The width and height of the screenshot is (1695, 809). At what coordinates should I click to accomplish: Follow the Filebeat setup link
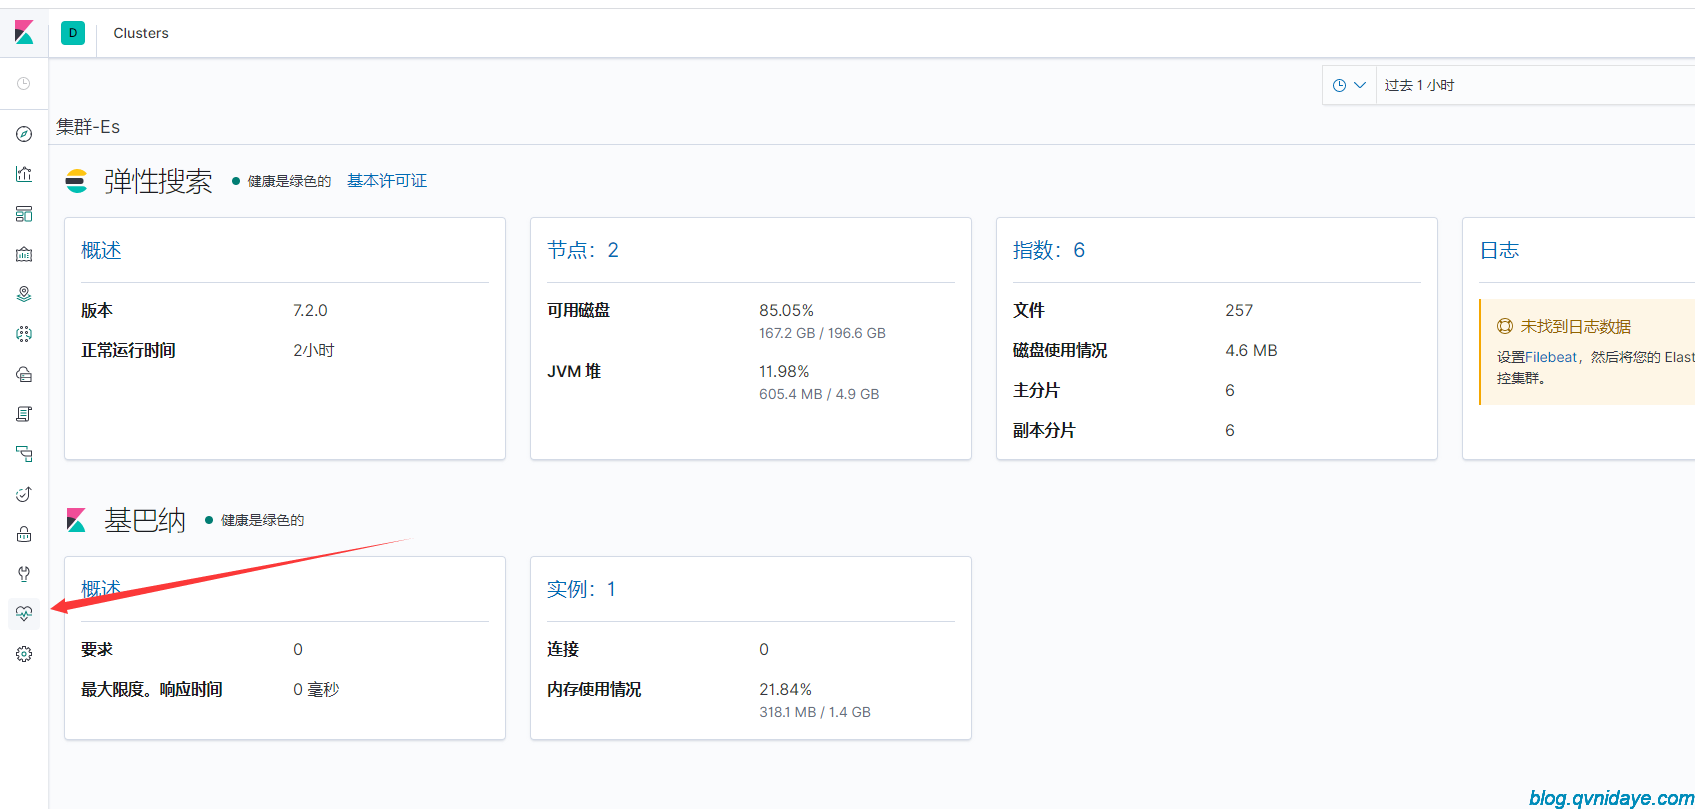point(1551,357)
